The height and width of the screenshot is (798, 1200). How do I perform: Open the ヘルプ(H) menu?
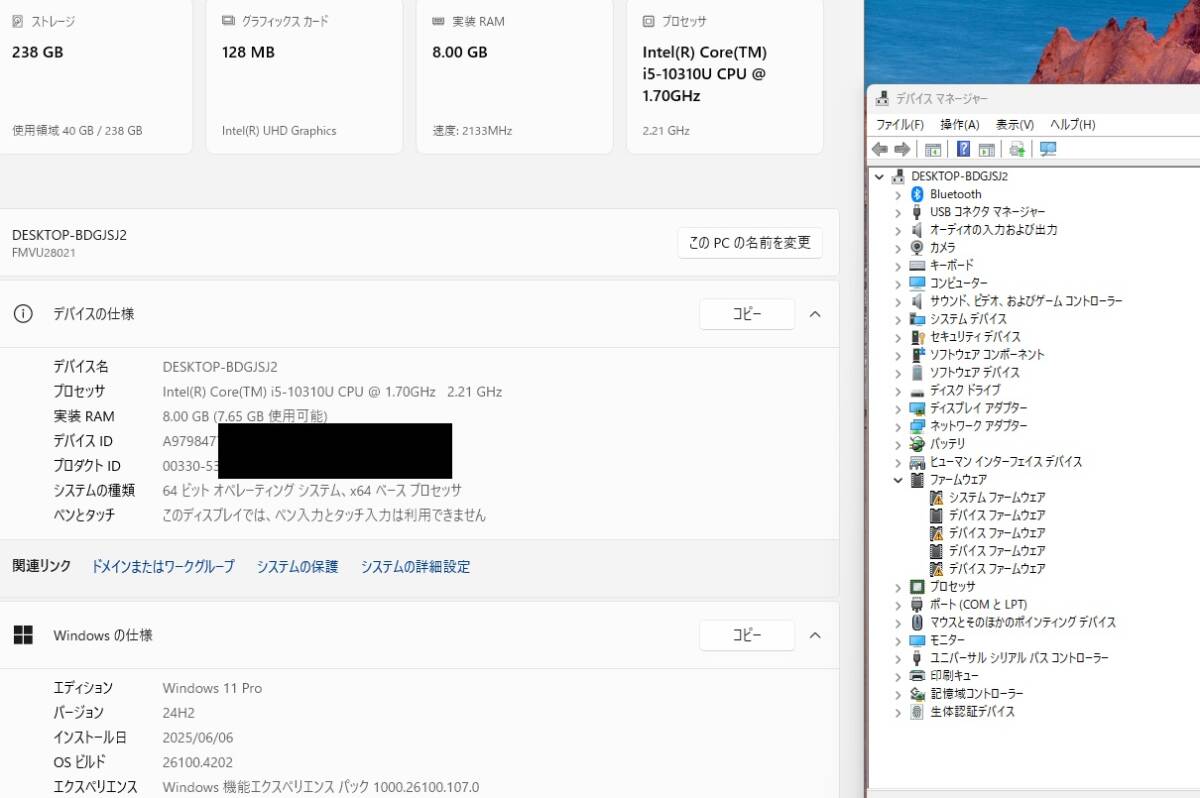tap(1072, 124)
